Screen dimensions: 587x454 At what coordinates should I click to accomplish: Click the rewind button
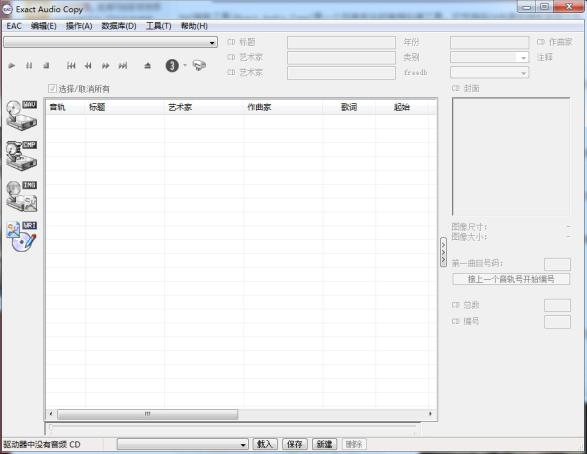[x=88, y=65]
